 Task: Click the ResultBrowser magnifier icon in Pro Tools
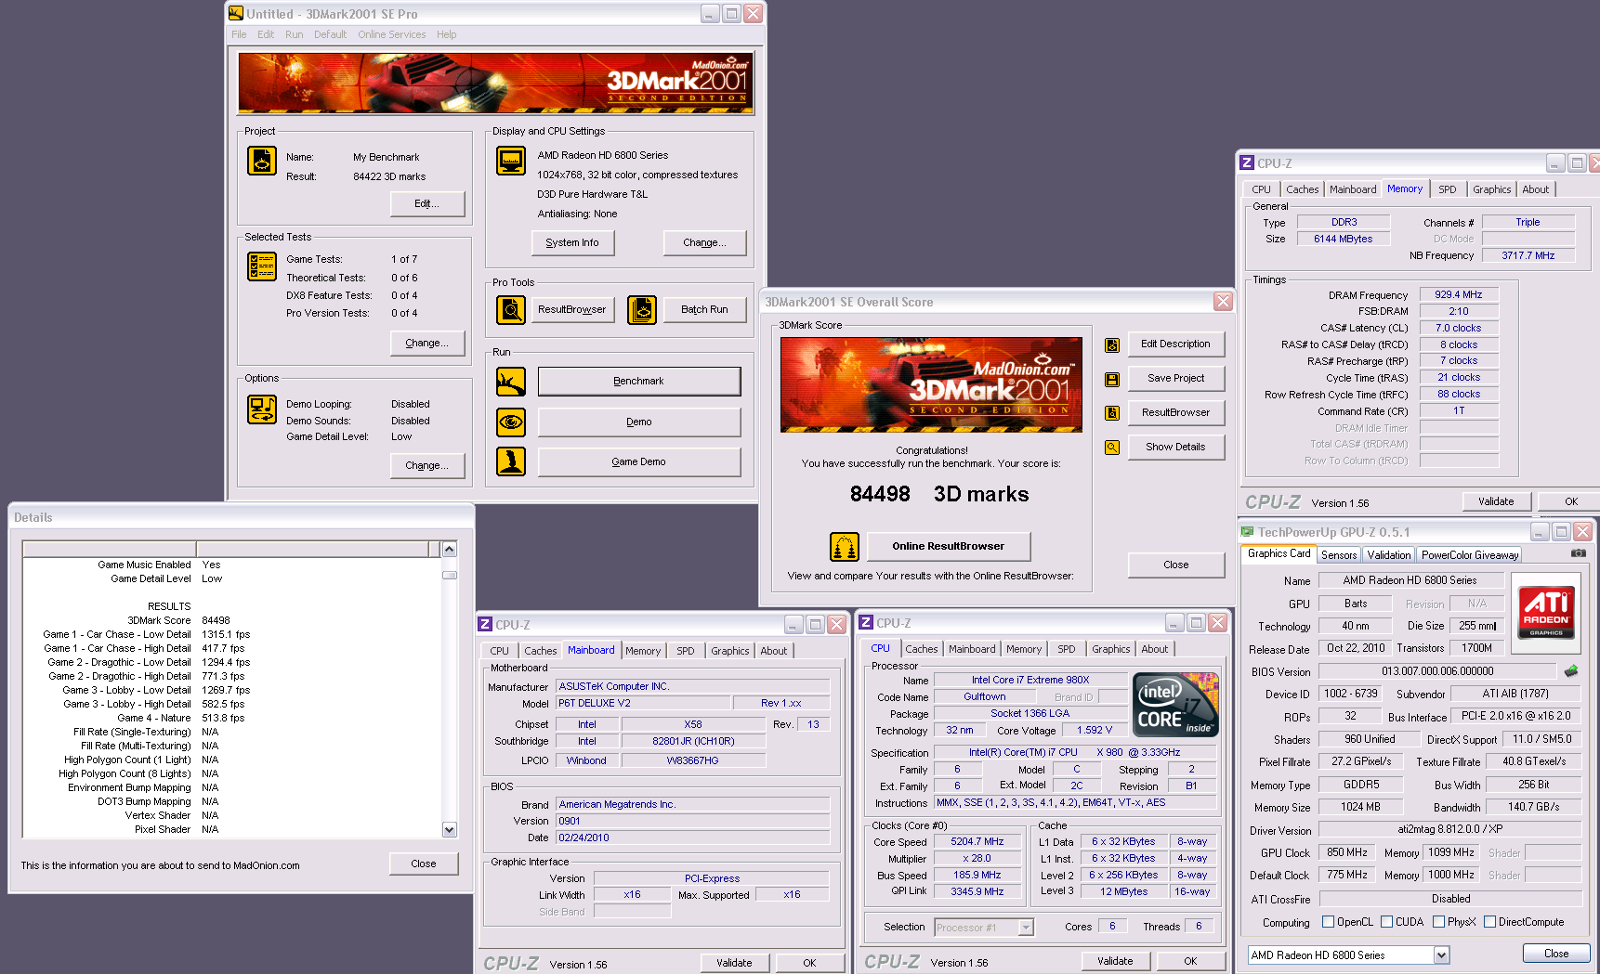point(511,310)
